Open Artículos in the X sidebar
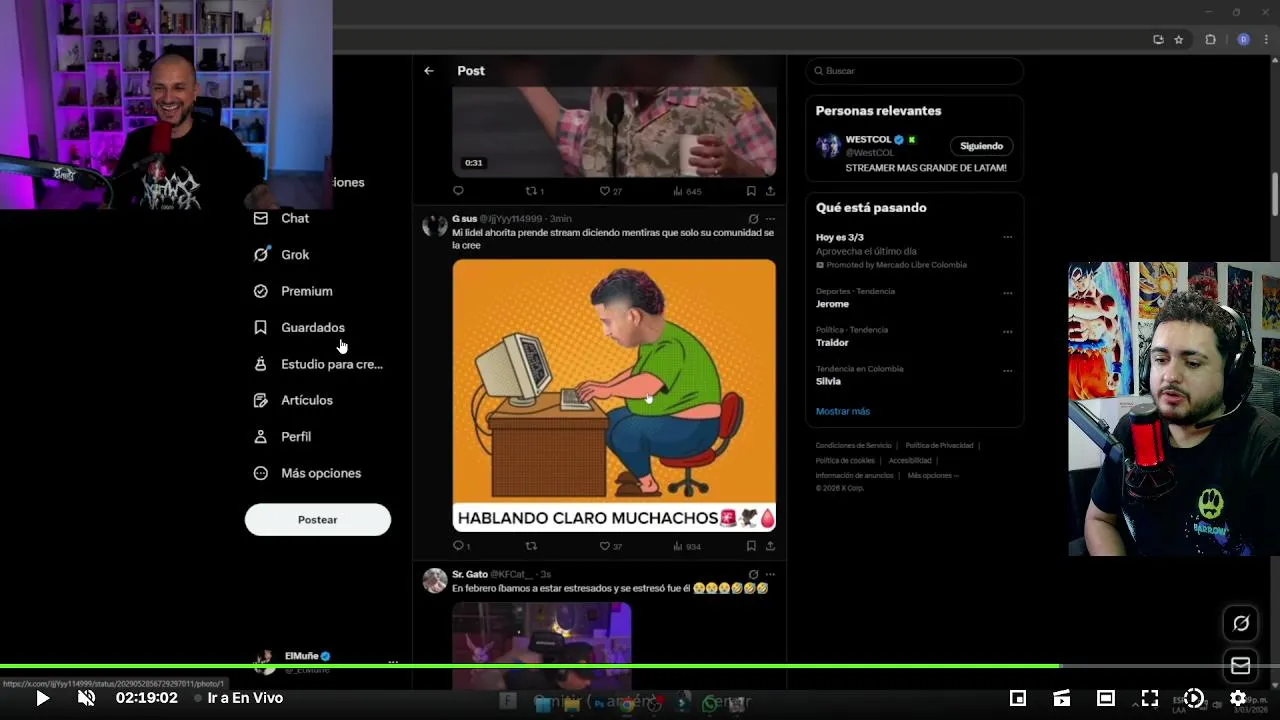1280x720 pixels. [x=293, y=400]
